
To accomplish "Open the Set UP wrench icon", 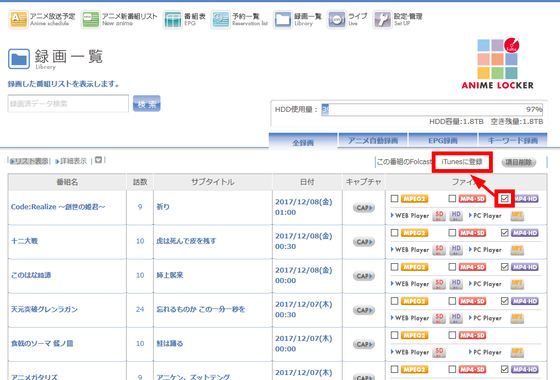I will (x=382, y=19).
